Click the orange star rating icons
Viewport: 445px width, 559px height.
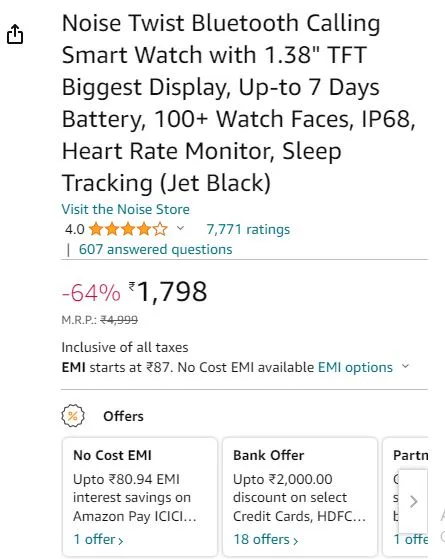click(x=128, y=229)
